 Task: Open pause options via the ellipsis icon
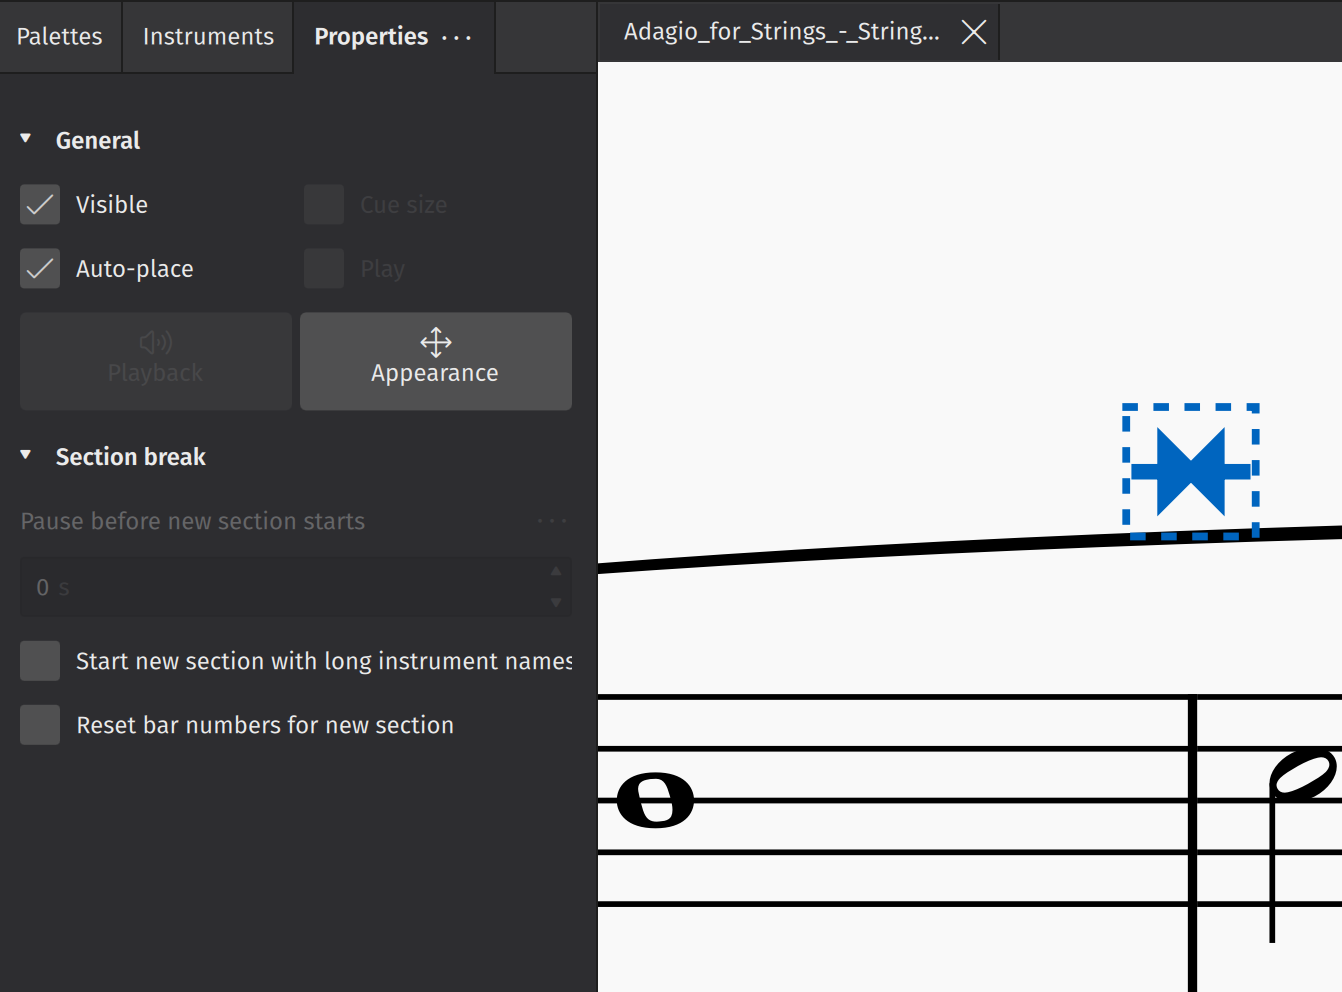pos(551,520)
